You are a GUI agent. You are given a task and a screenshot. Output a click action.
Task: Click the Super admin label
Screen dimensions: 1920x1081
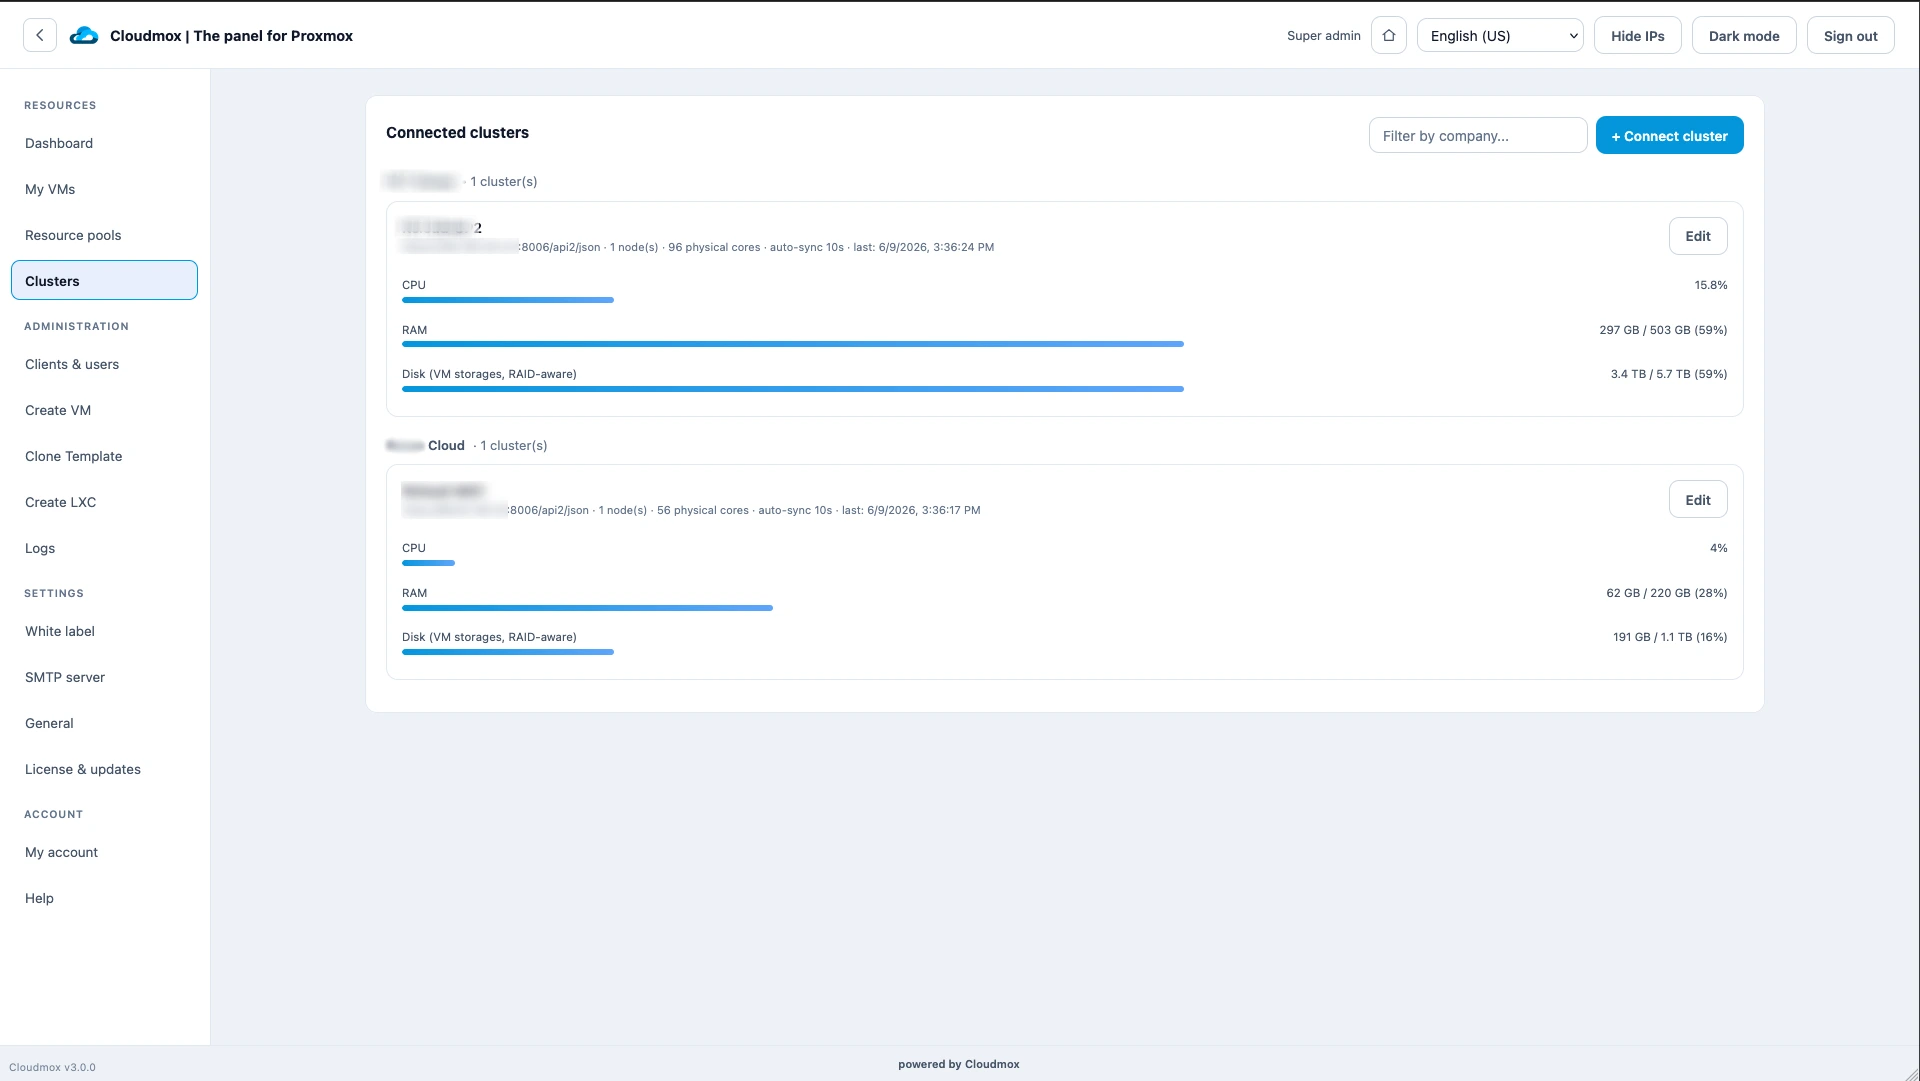tap(1324, 35)
